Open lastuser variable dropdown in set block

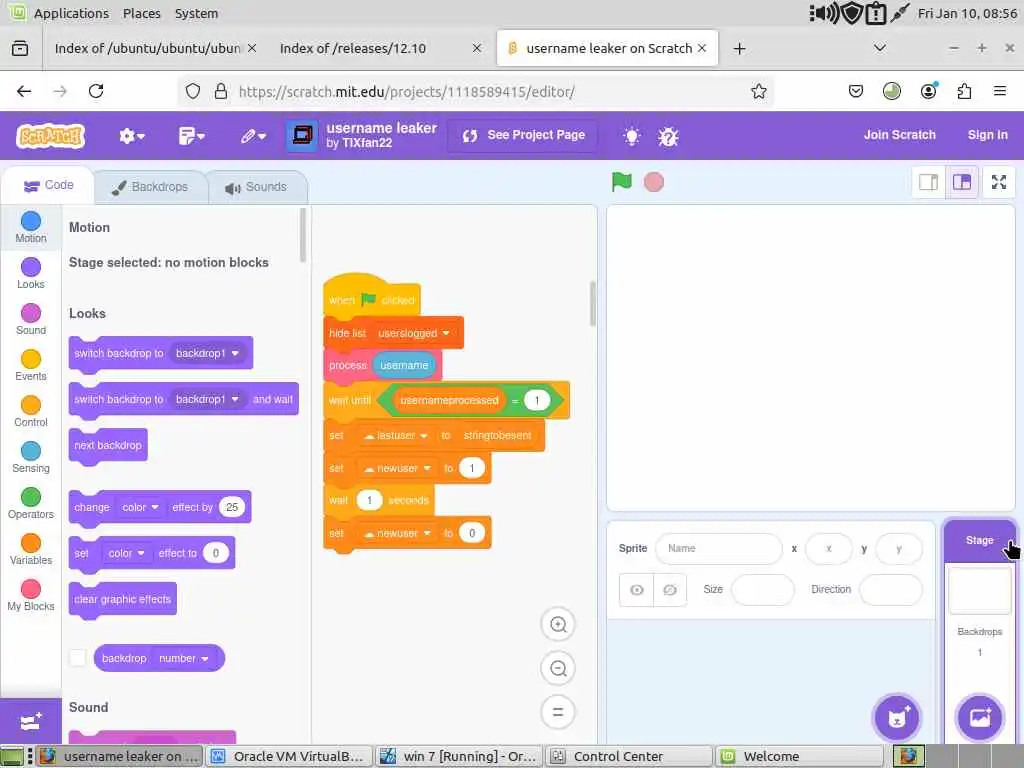[395, 436]
